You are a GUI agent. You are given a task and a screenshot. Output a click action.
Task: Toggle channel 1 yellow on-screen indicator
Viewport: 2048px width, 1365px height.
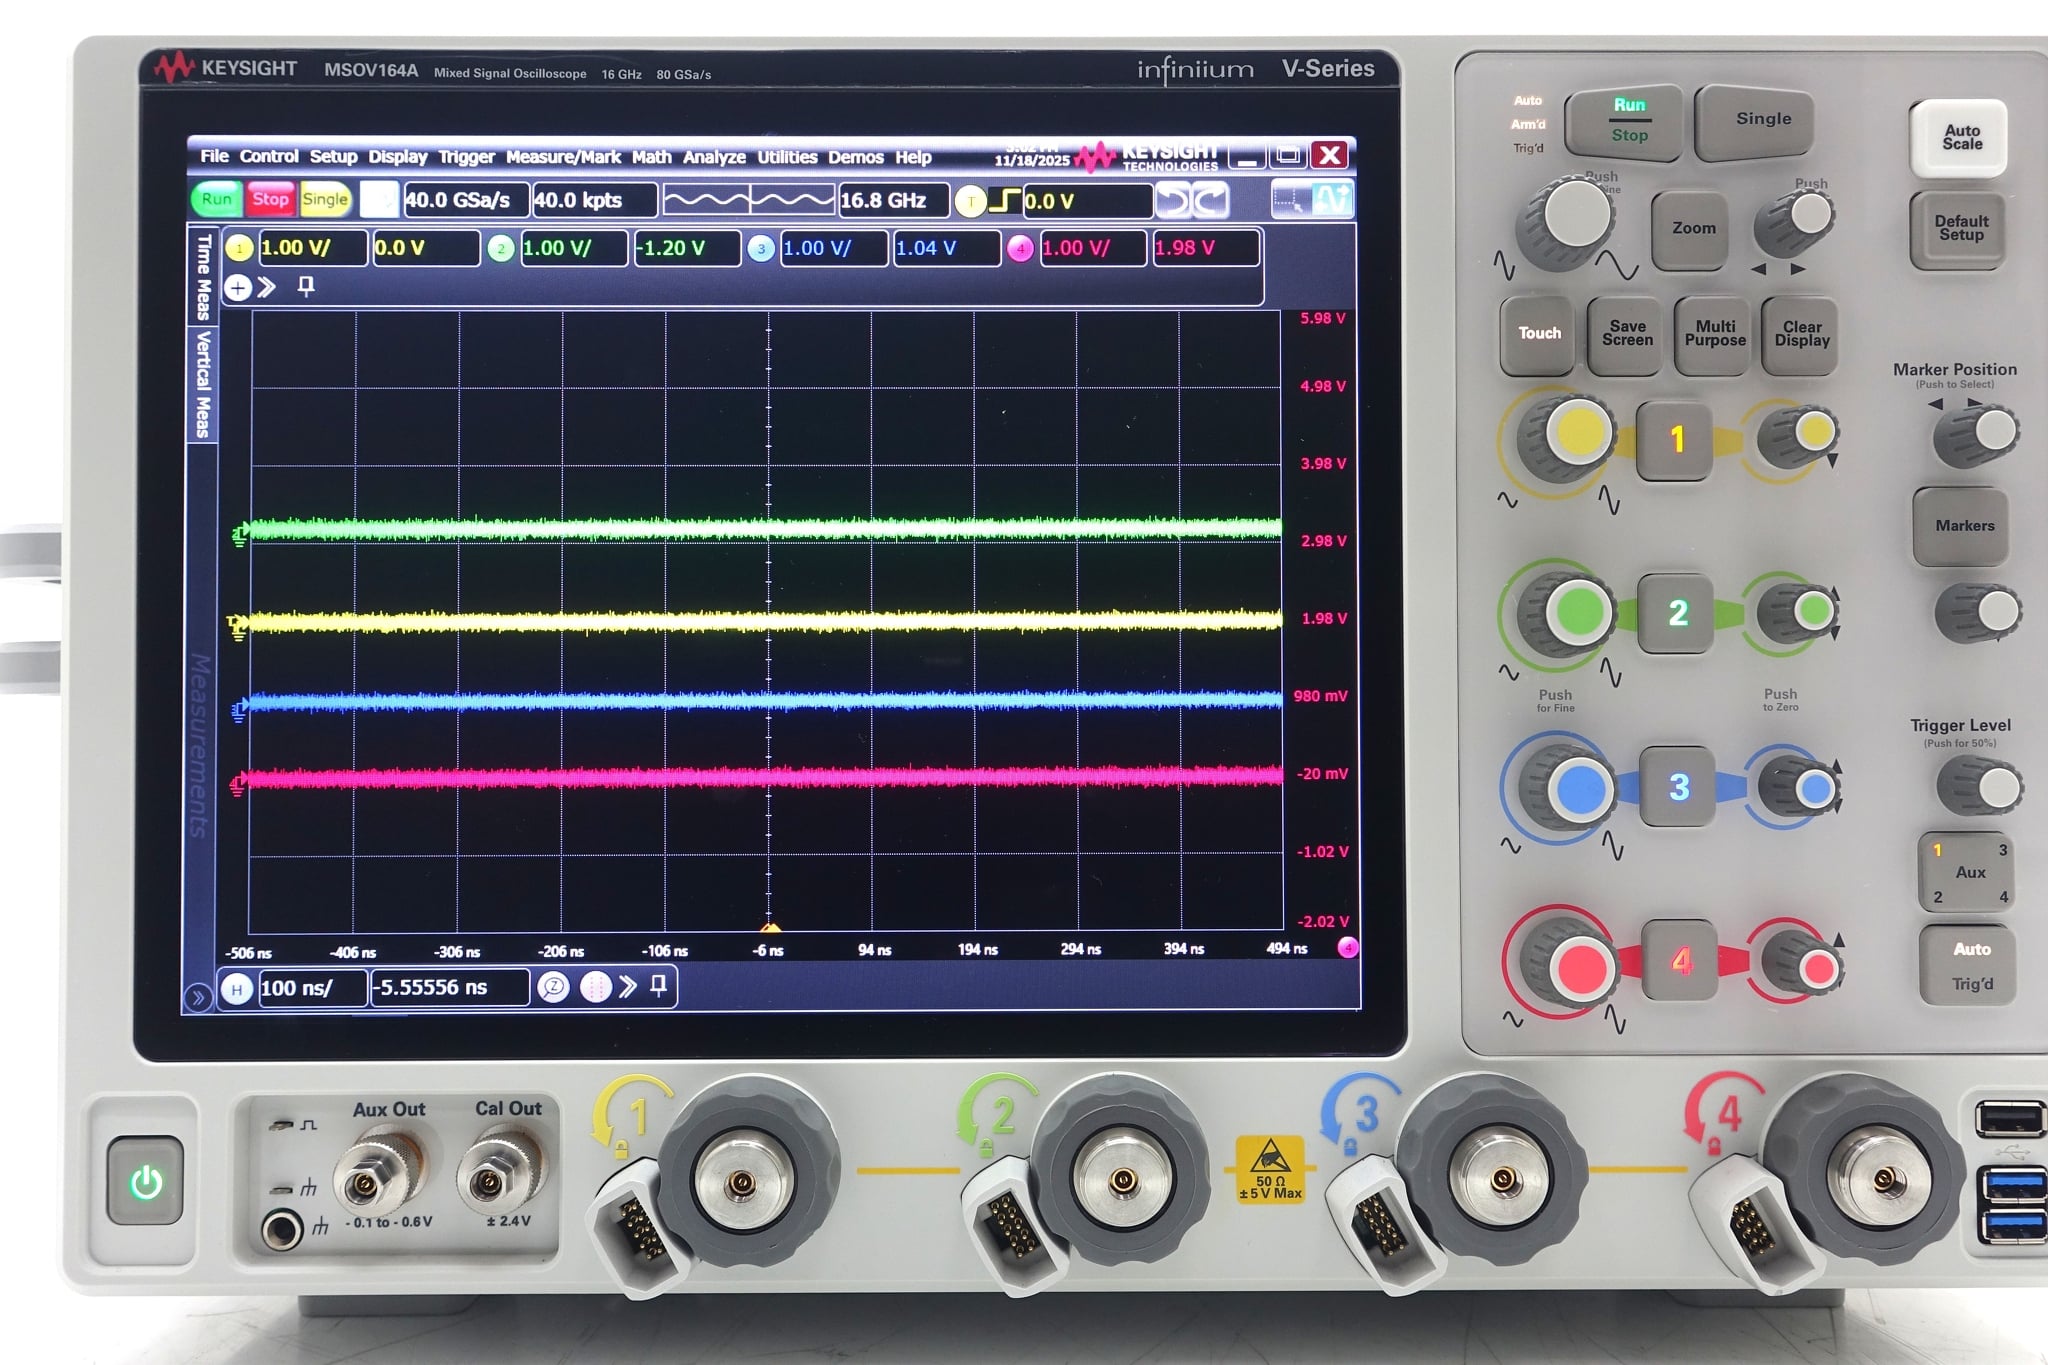240,248
